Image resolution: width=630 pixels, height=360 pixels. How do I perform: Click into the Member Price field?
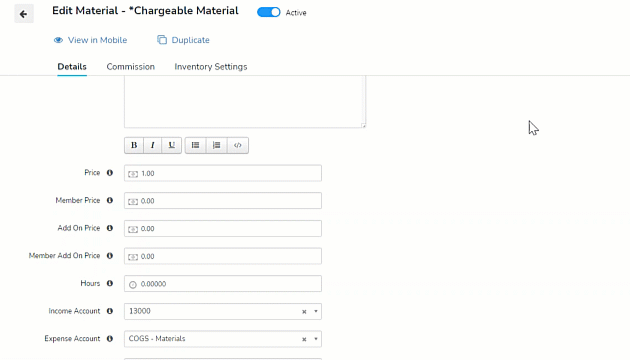(x=223, y=201)
